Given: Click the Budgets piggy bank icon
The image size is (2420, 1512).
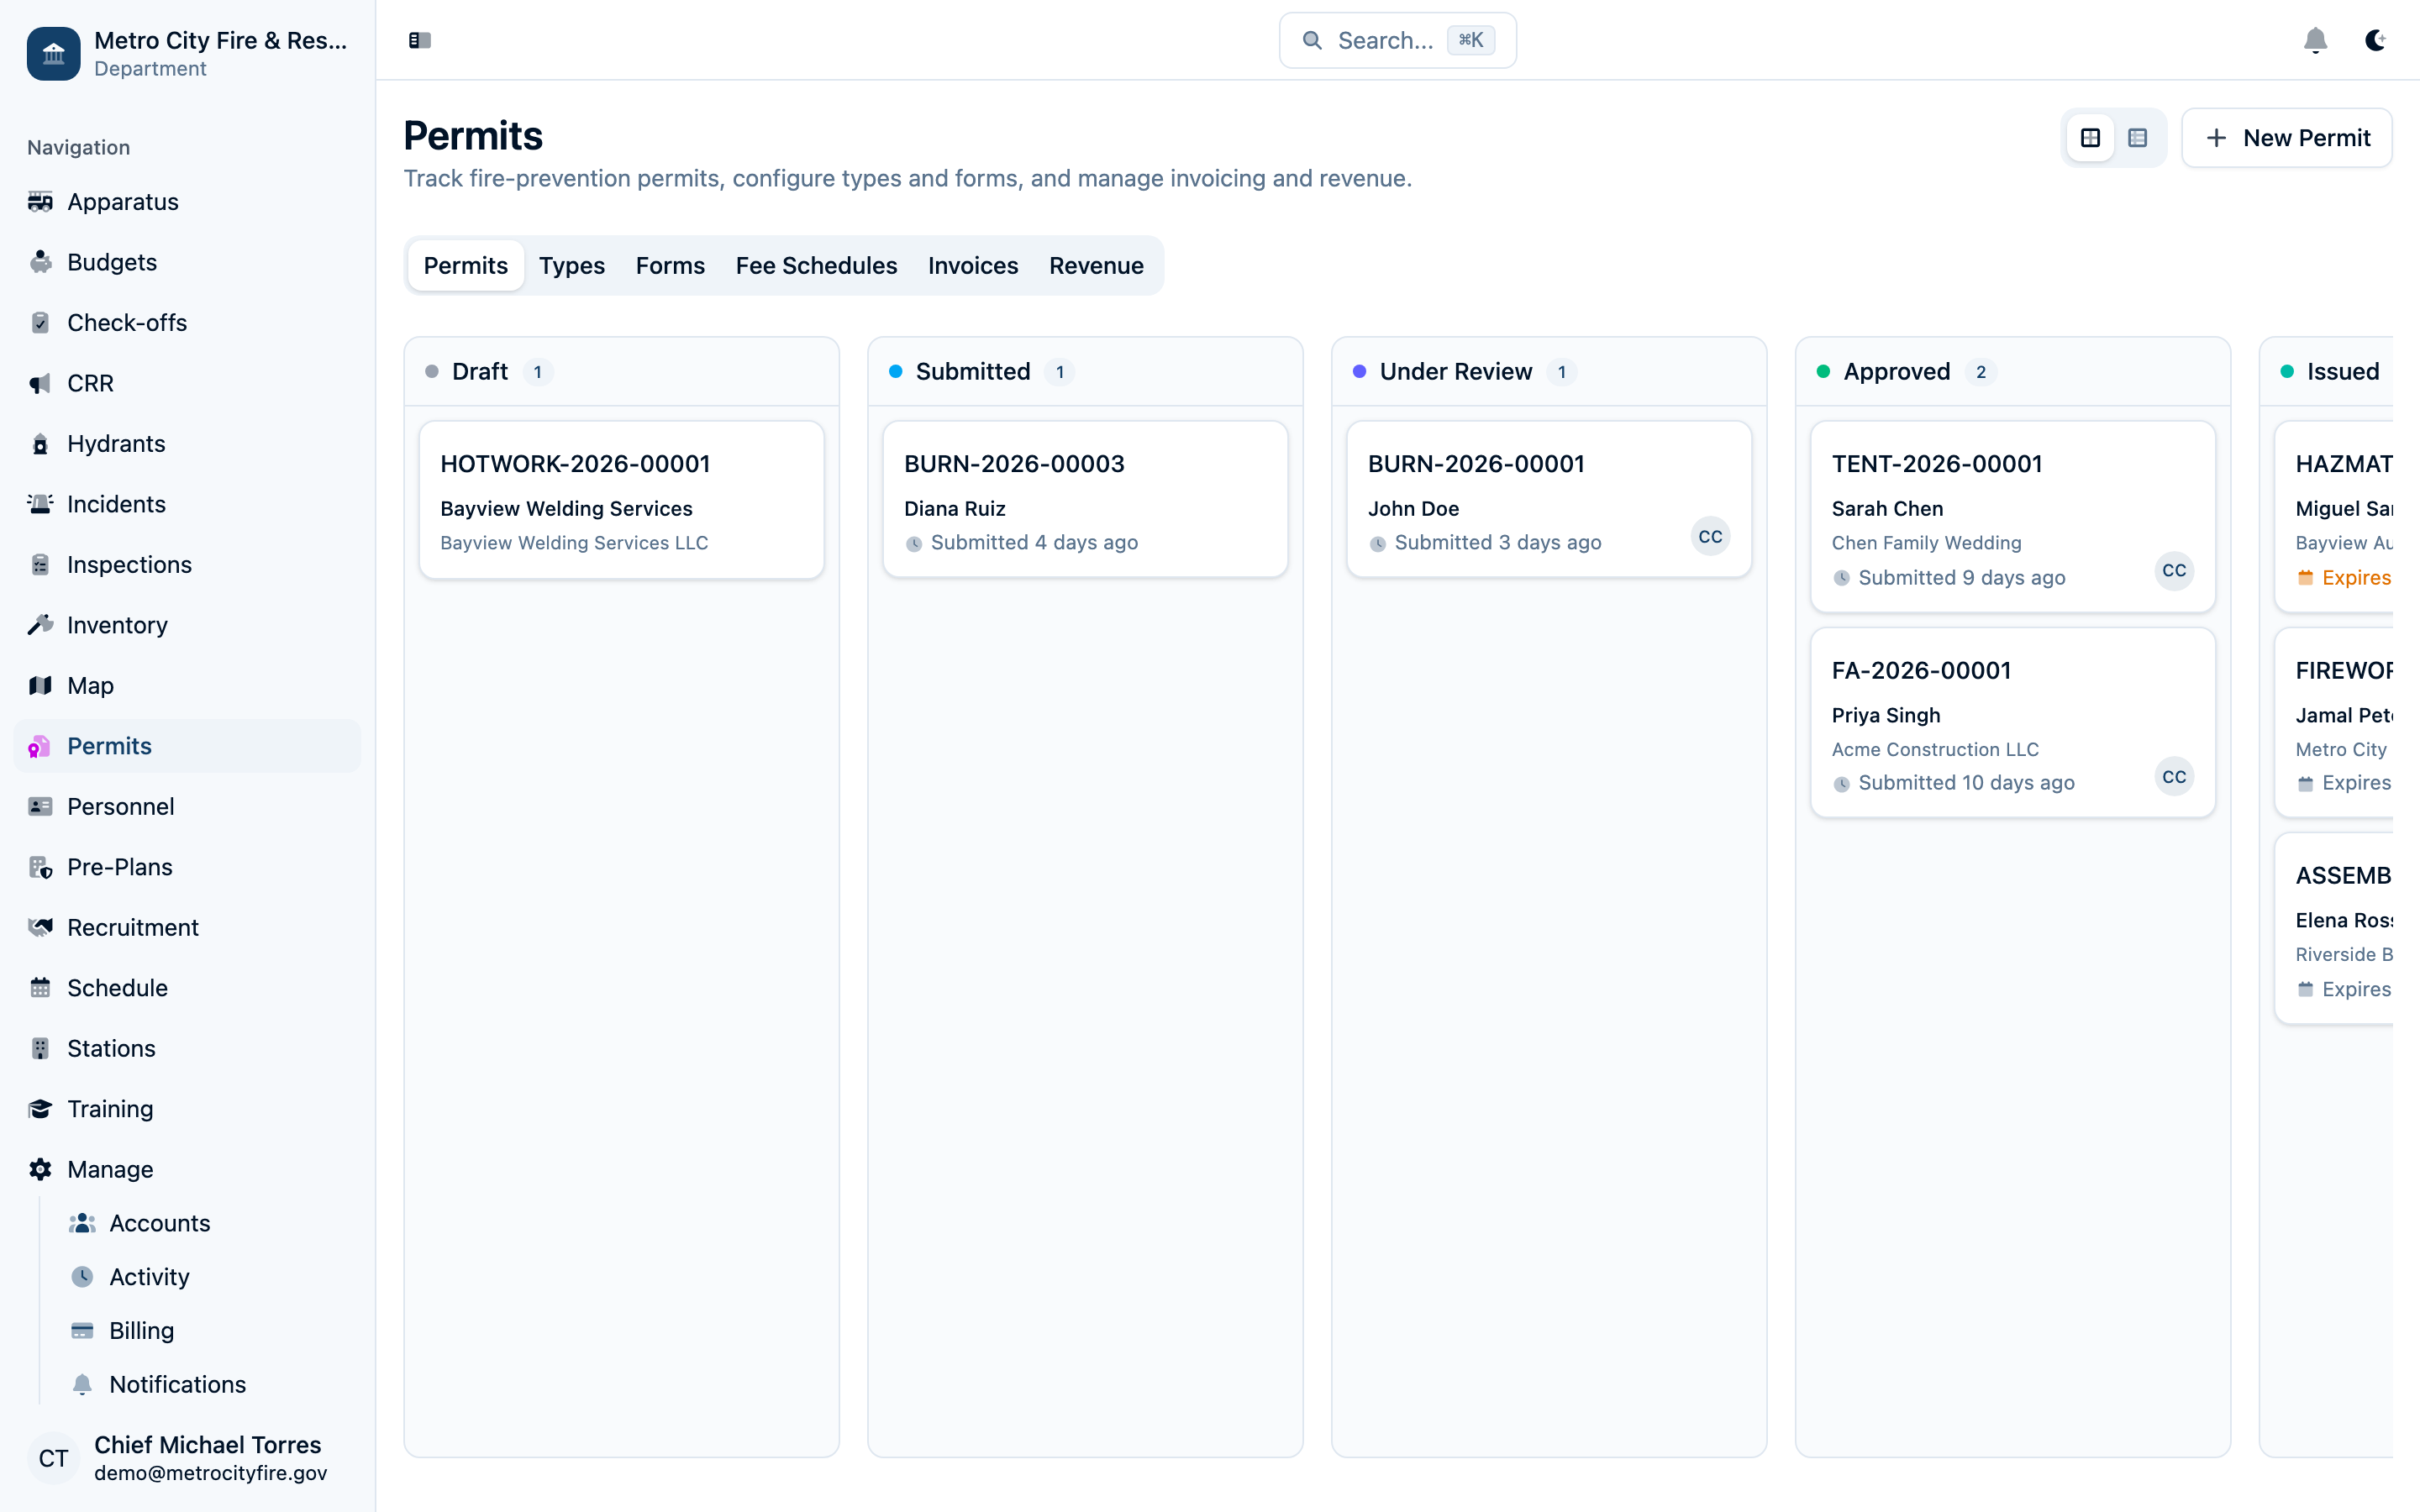Looking at the screenshot, I should (40, 262).
